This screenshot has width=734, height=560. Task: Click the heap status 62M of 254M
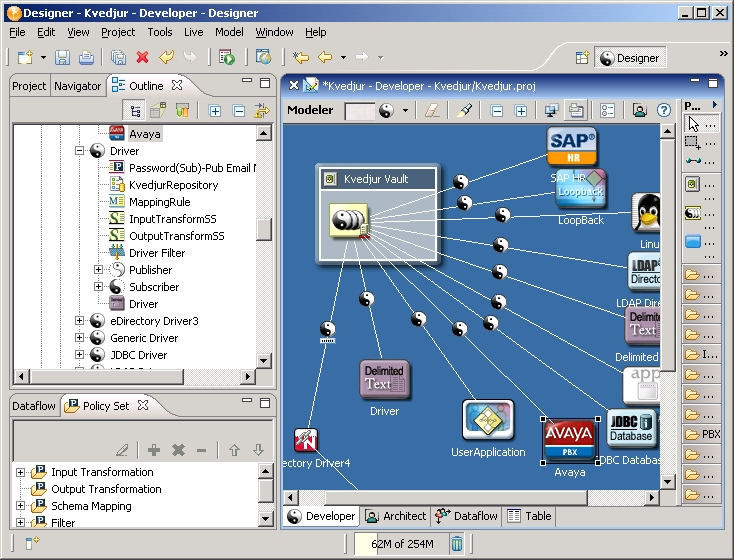click(x=402, y=544)
